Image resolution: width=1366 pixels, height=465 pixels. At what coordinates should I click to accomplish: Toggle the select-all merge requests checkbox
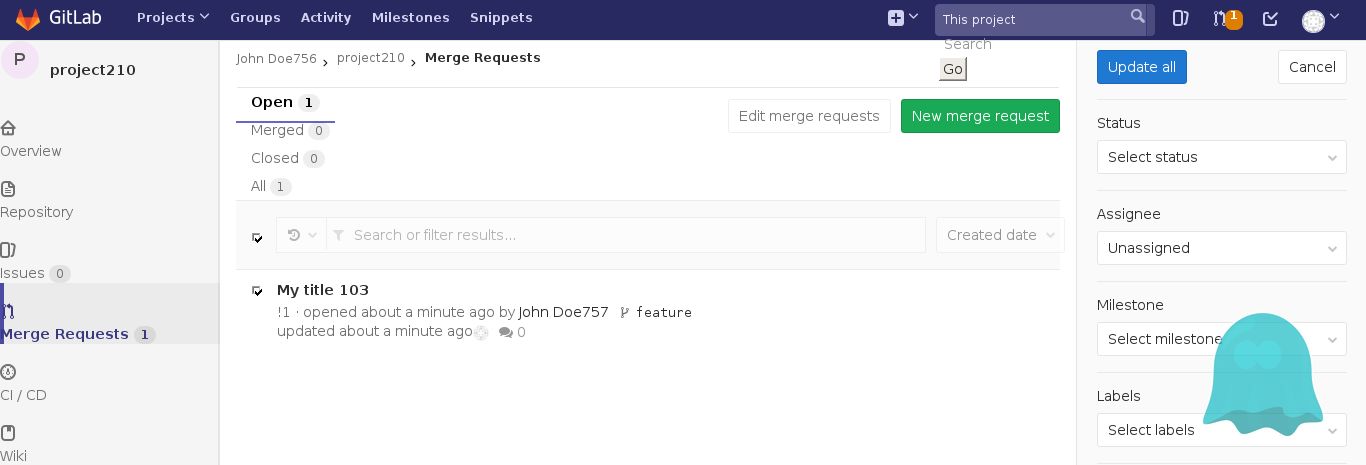257,238
